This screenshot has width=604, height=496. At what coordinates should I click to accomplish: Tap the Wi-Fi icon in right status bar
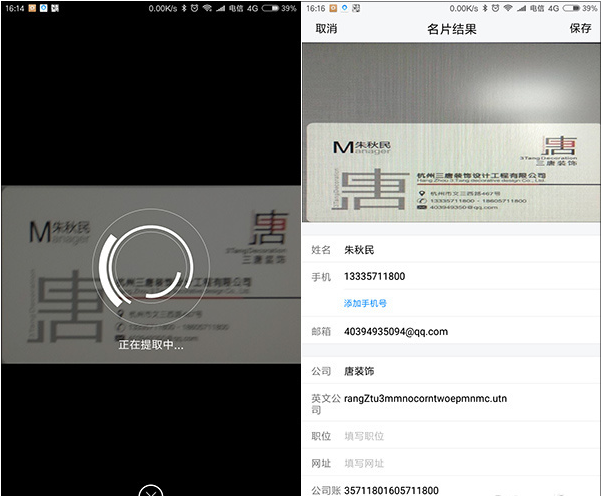(x=508, y=8)
